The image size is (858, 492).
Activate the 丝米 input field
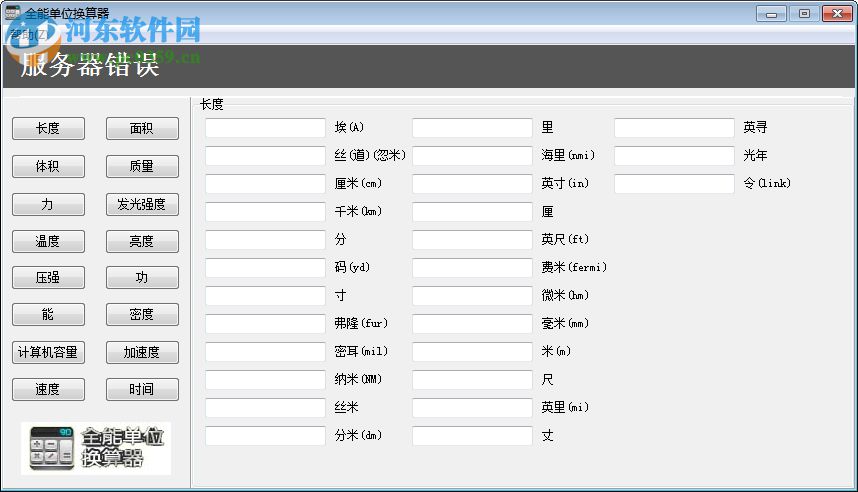(x=265, y=407)
